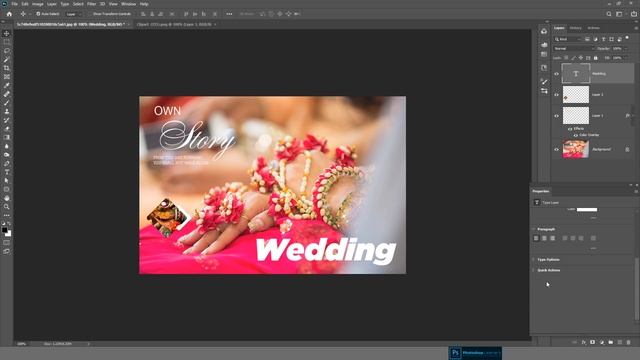Enable the Auto-Select checkbox
The width and height of the screenshot is (640, 360).
pyautogui.click(x=38, y=14)
